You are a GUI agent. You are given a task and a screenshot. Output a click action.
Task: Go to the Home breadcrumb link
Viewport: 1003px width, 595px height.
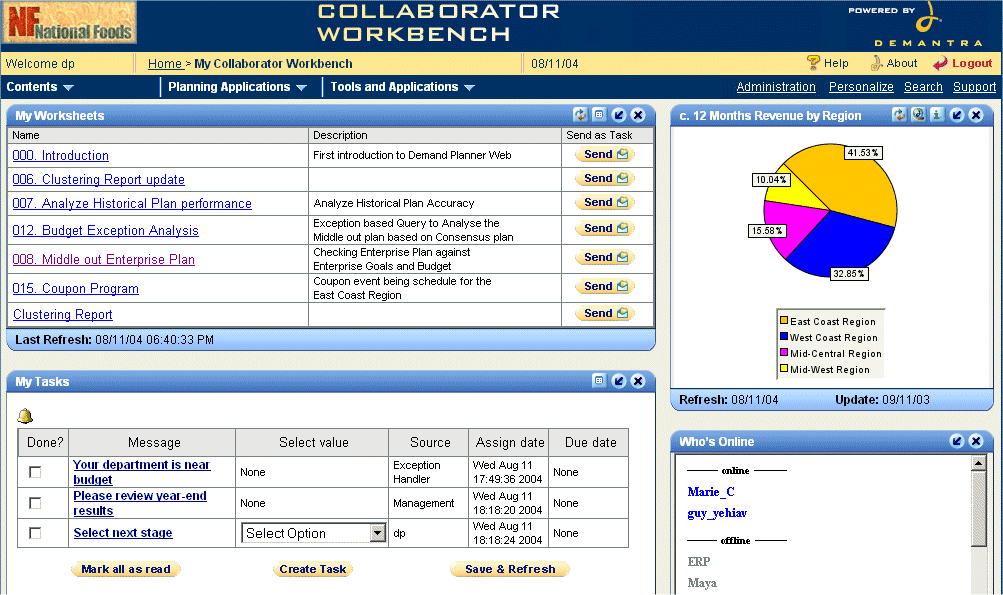coord(165,63)
